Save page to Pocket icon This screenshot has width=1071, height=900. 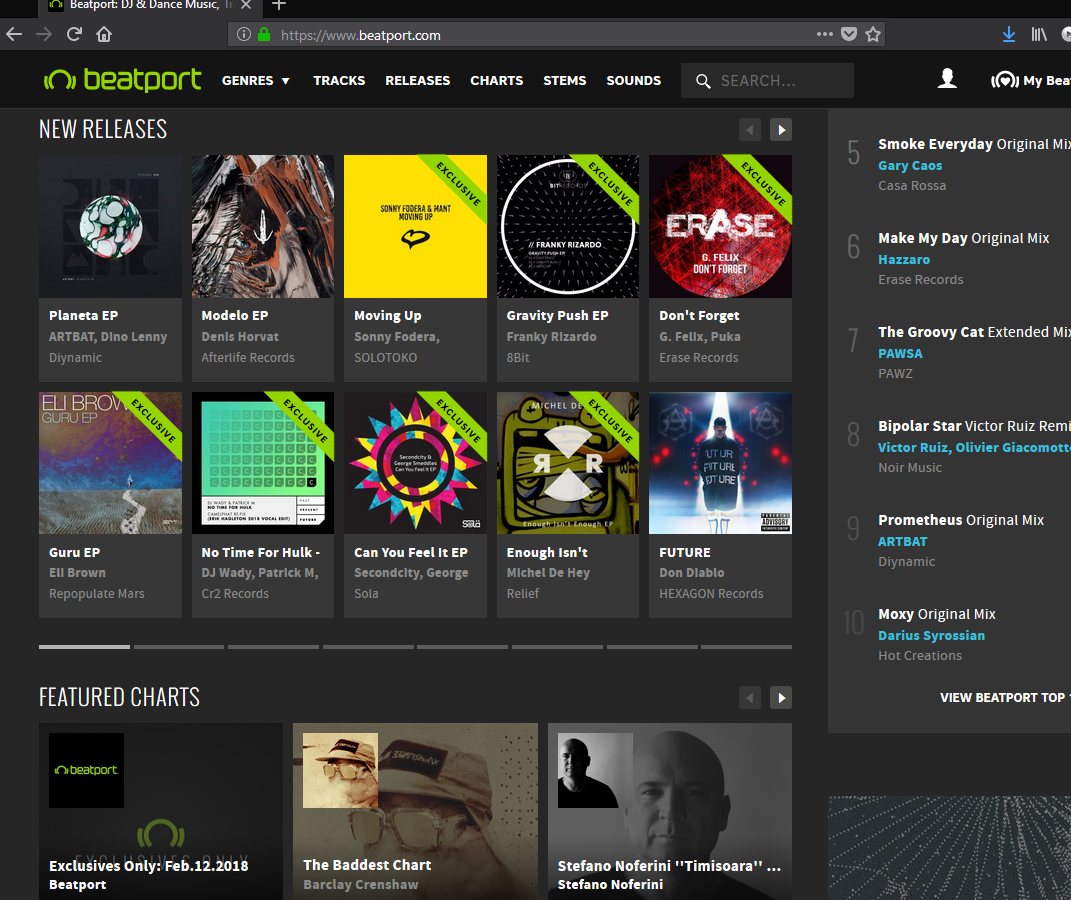coord(849,34)
